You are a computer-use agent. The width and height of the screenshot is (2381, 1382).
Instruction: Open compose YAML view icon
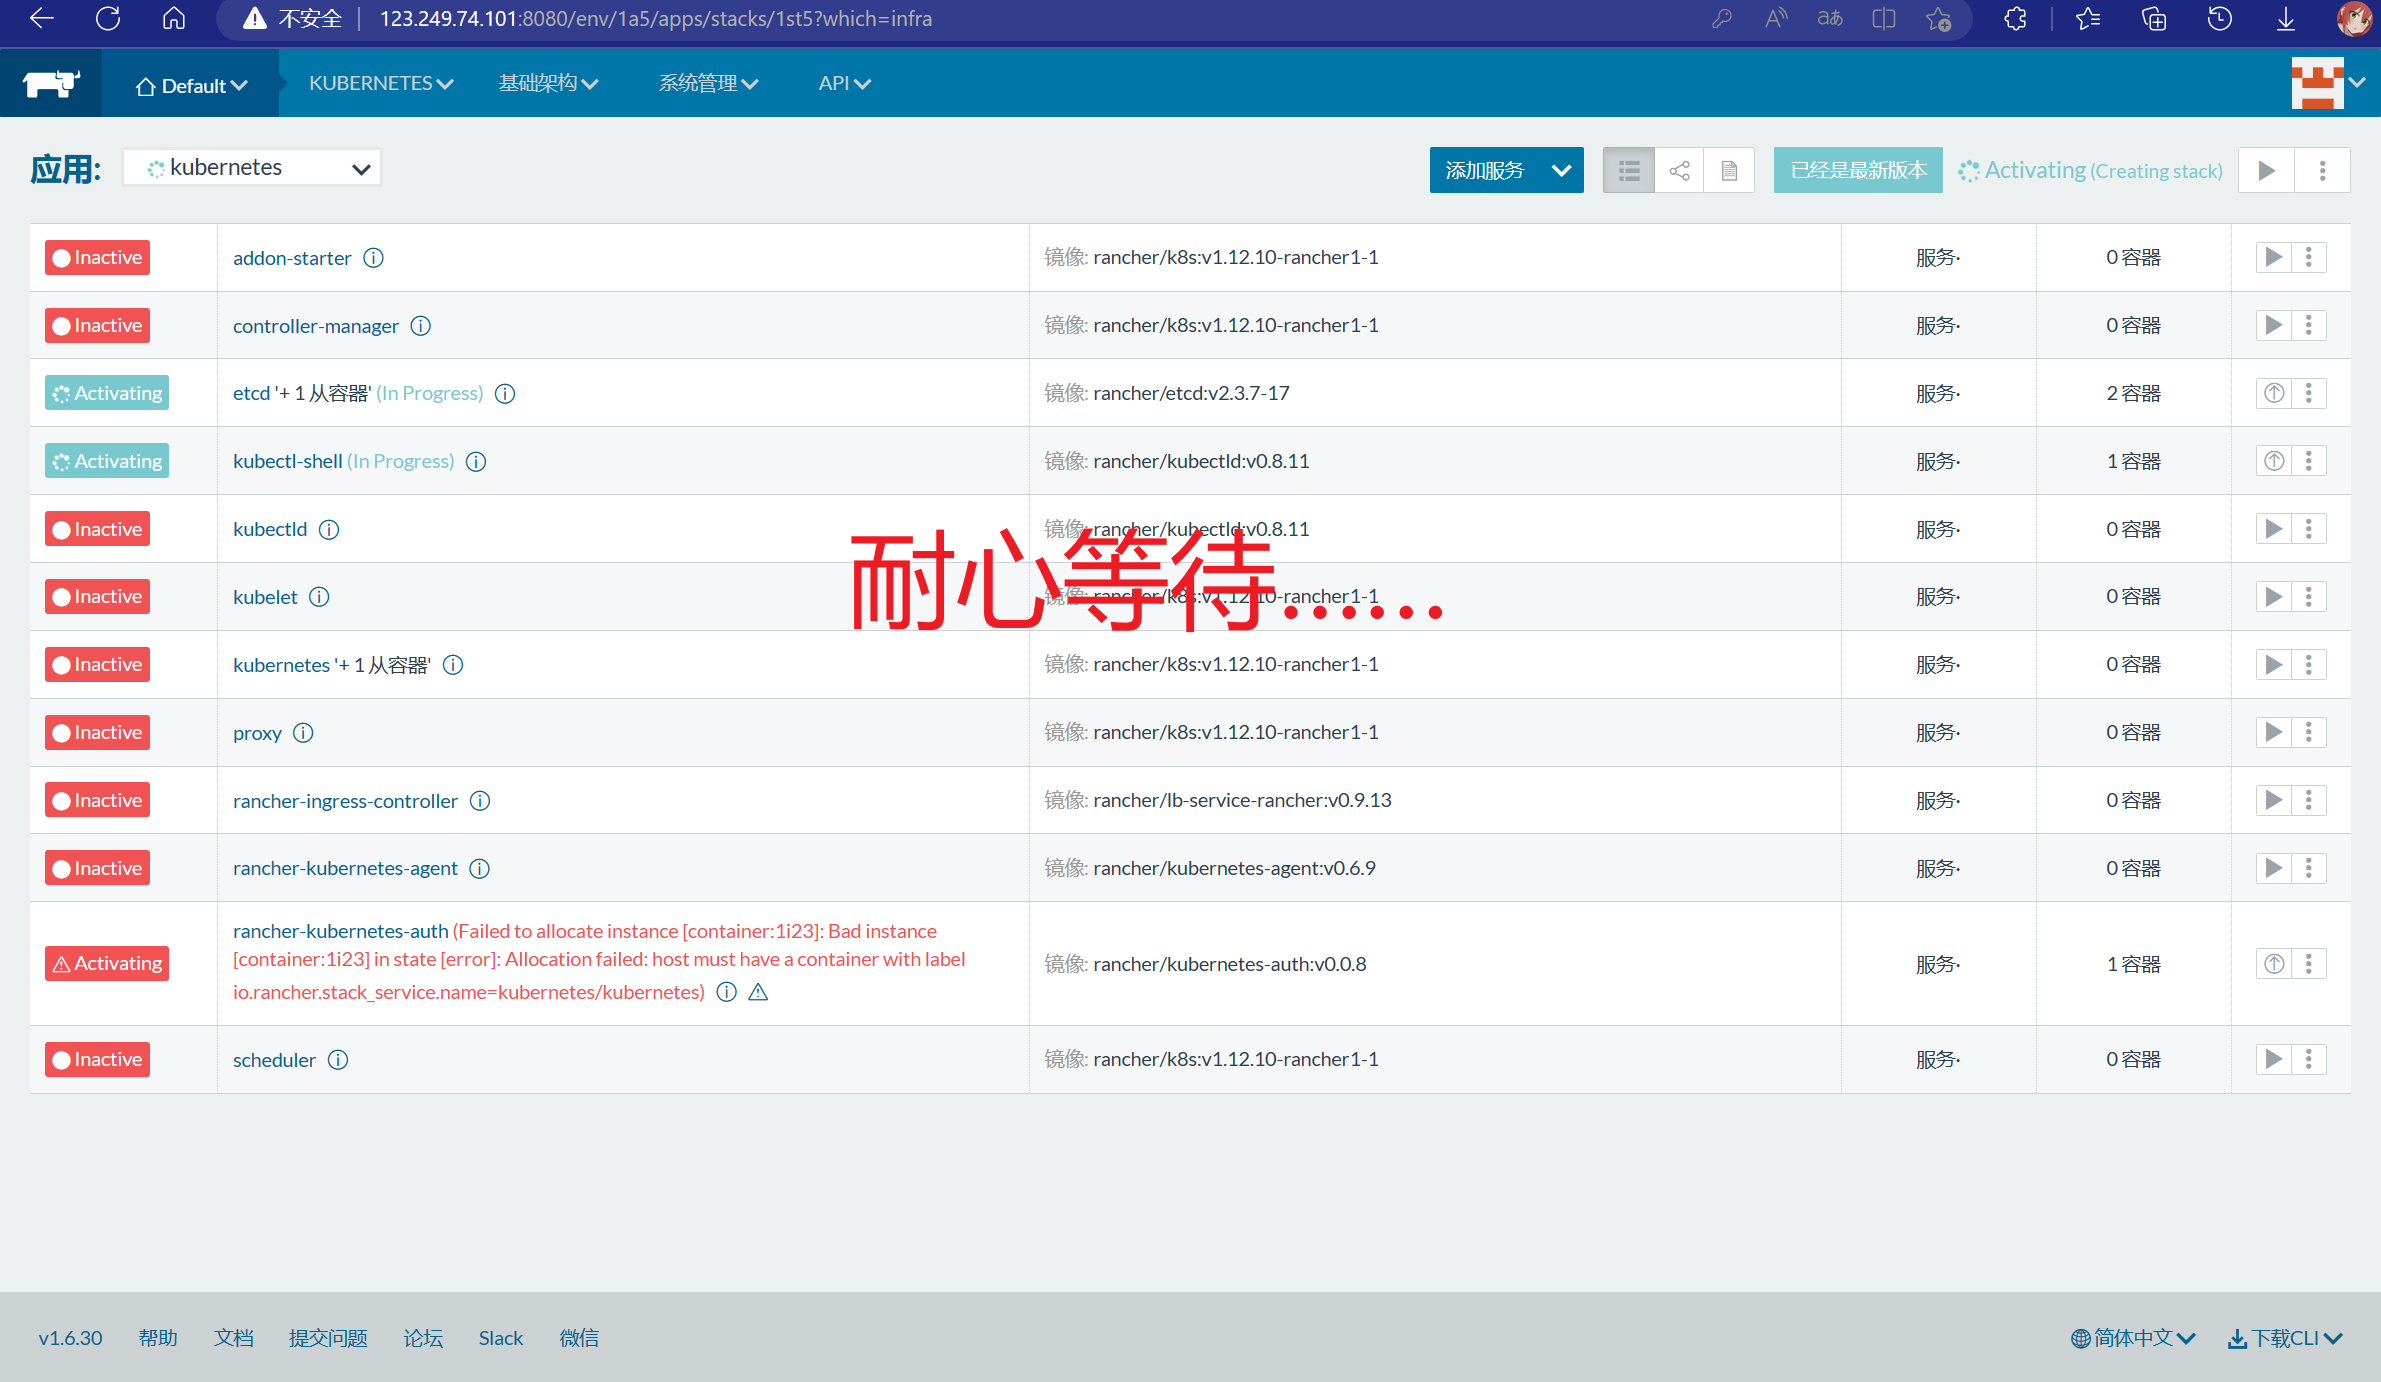tap(1729, 171)
